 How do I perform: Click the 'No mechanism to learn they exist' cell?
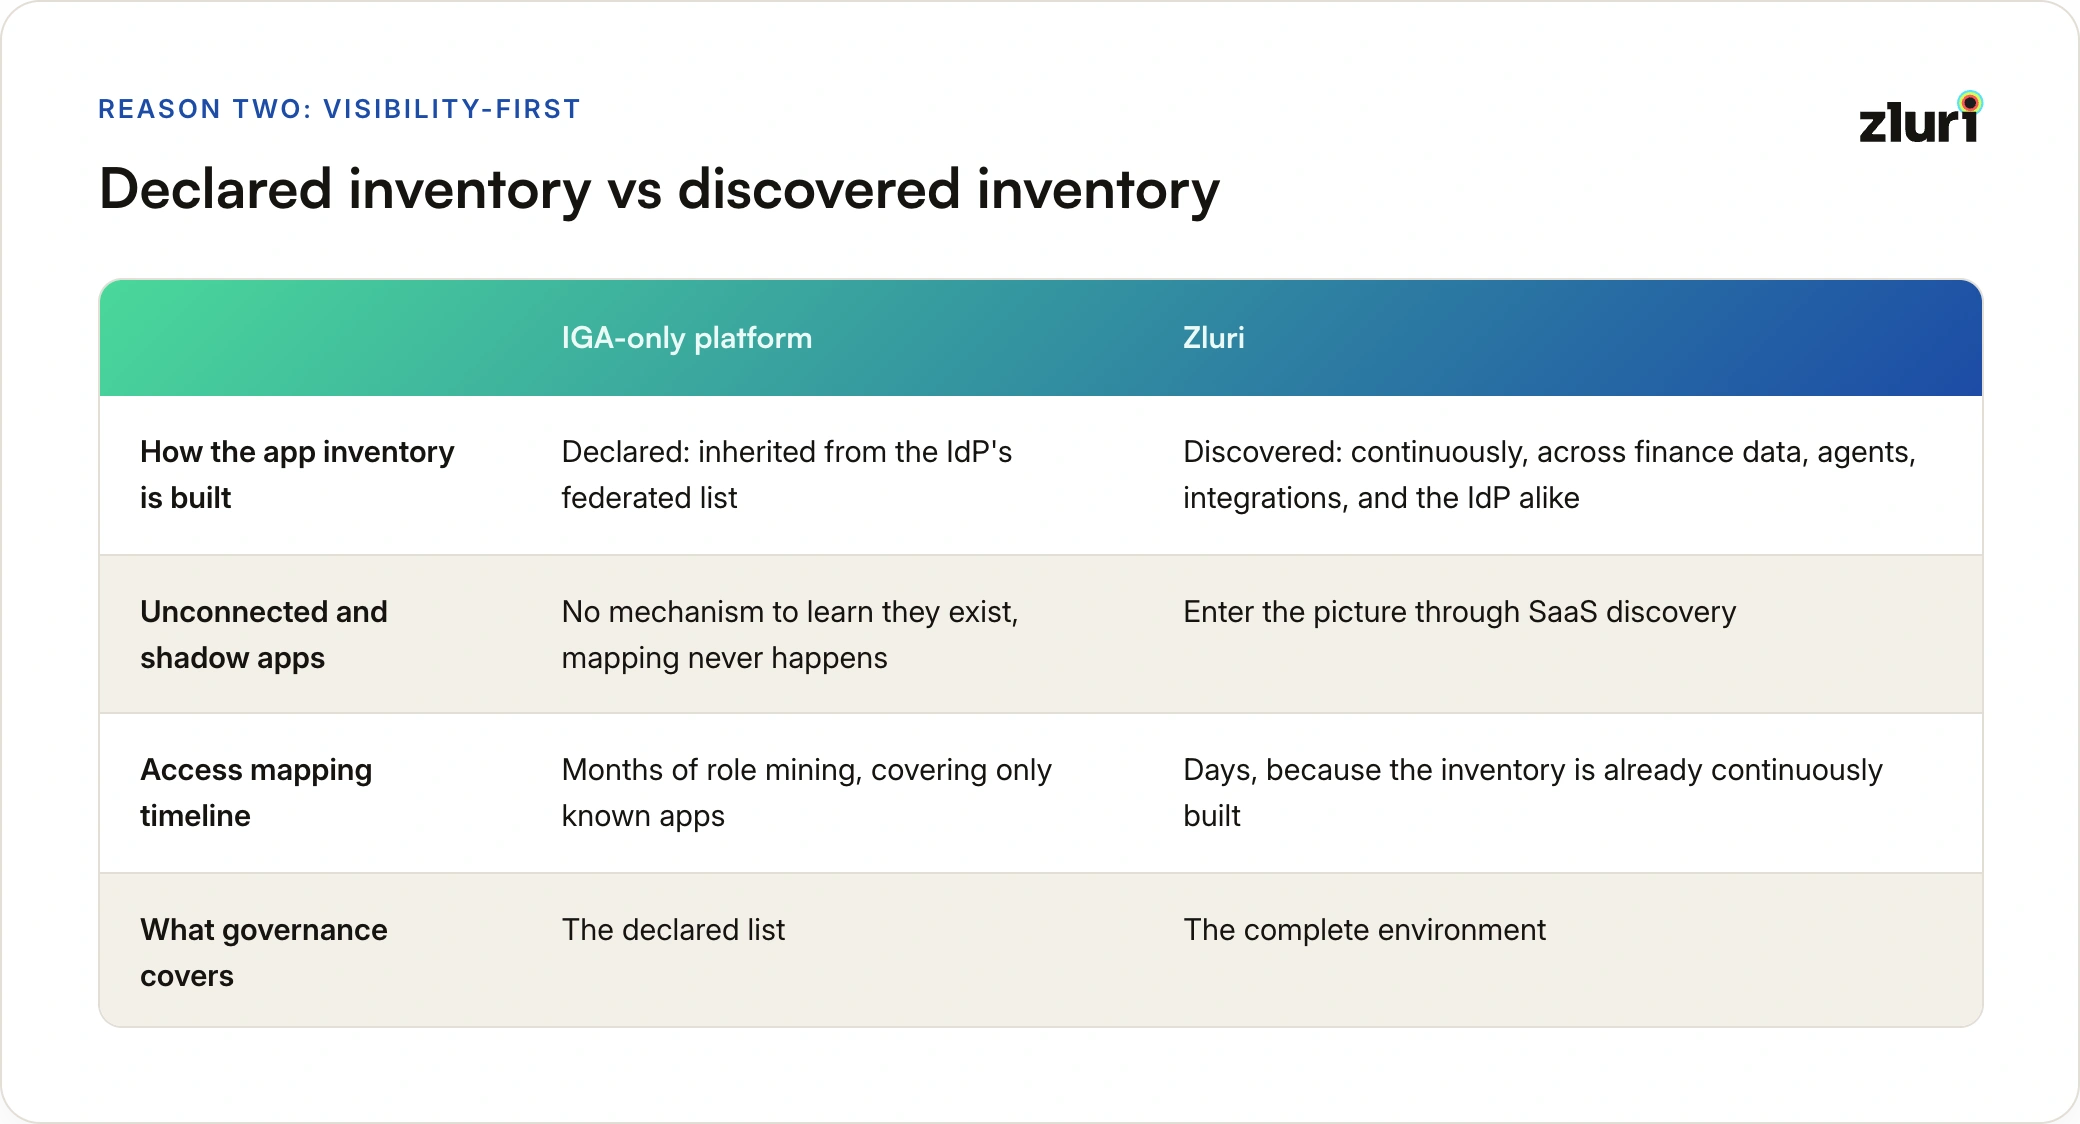tap(789, 635)
